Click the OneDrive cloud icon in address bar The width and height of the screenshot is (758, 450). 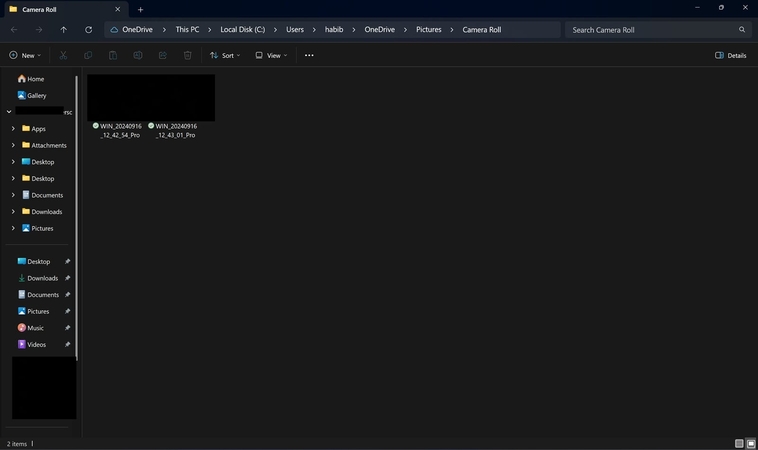pos(114,30)
